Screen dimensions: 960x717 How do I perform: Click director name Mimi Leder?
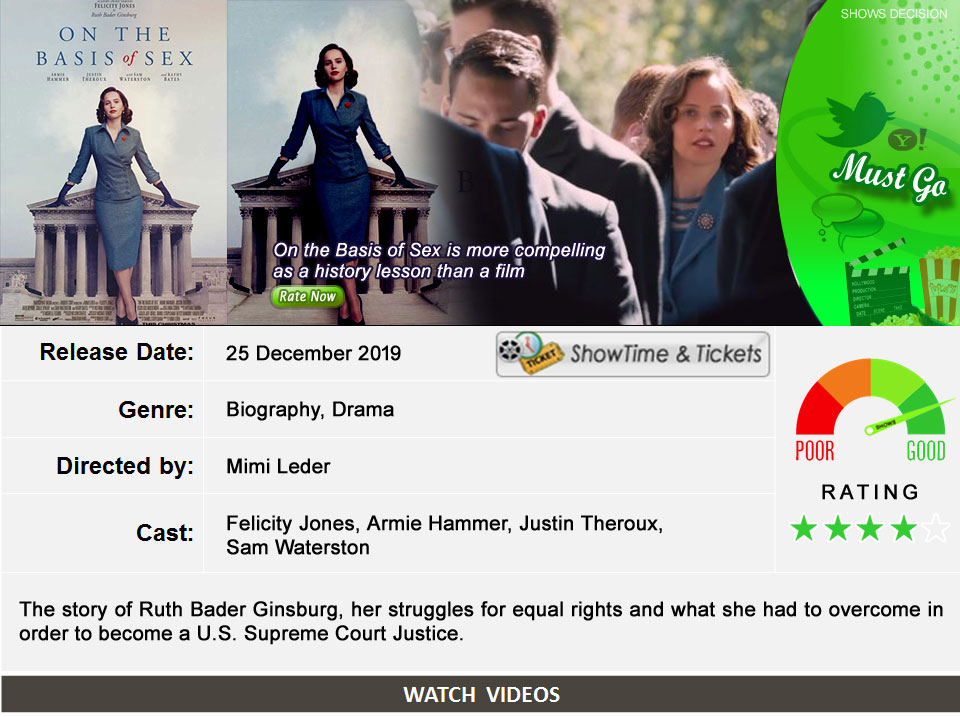(x=278, y=467)
